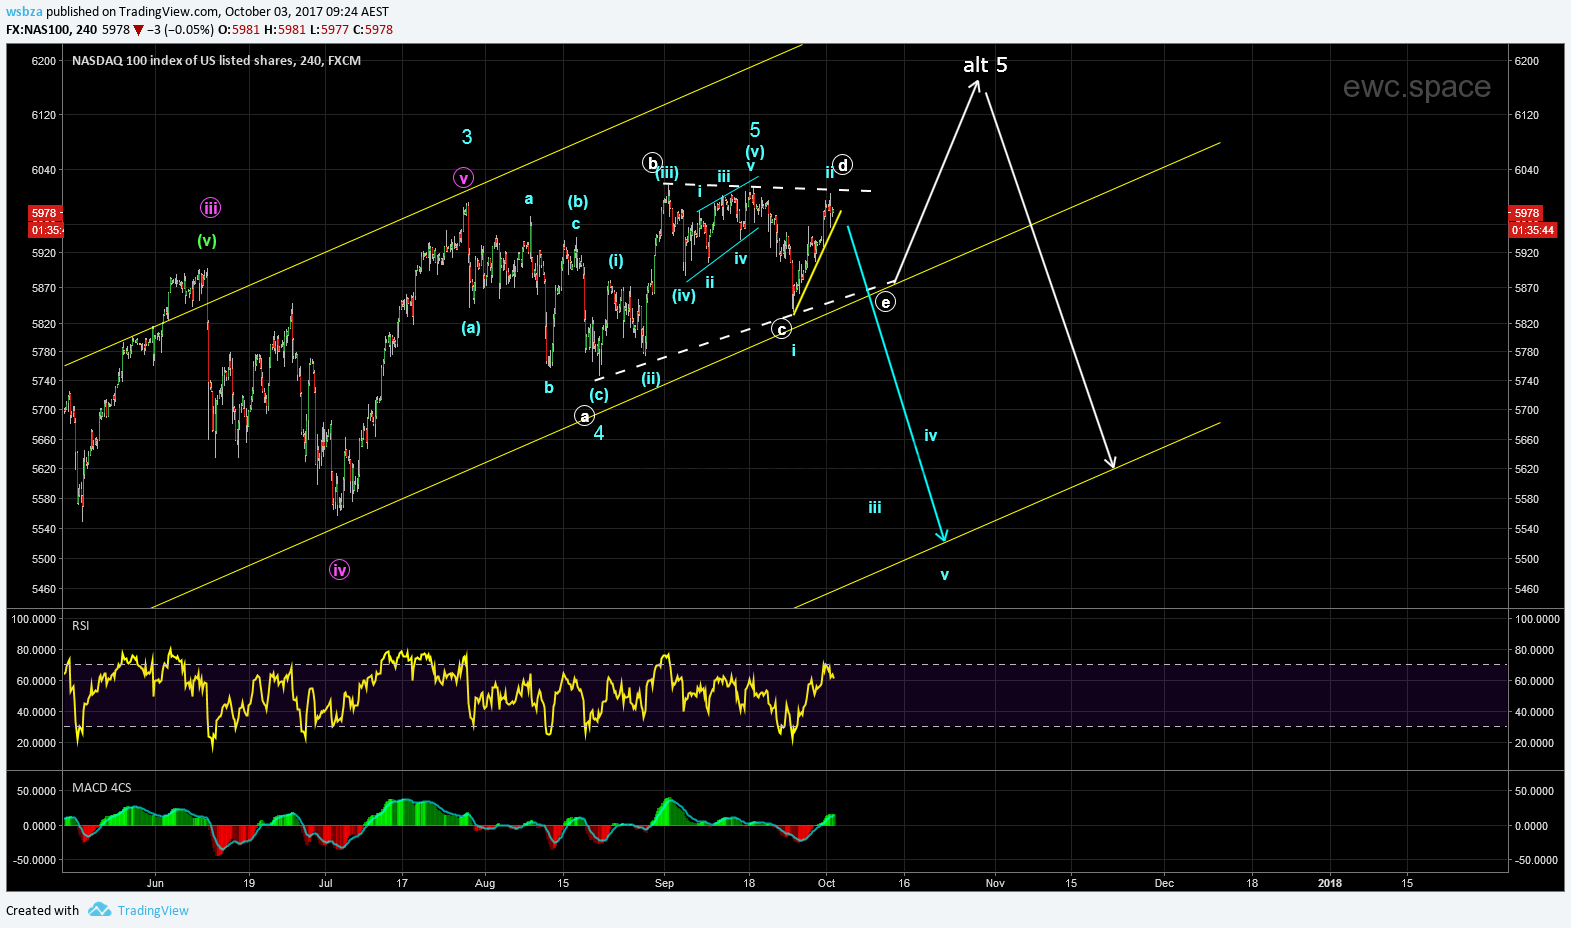The height and width of the screenshot is (928, 1571).
Task: Open the wsbza author profile link
Action: [x=24, y=12]
